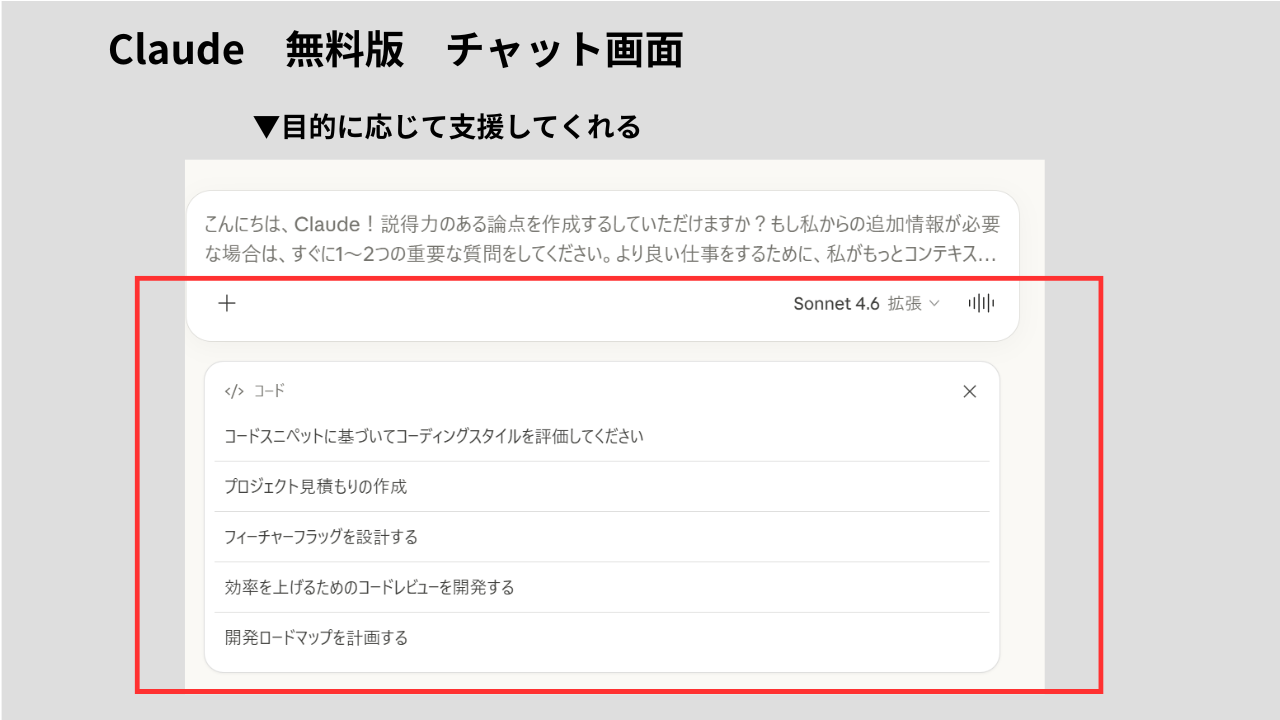Click the 拡張 thinking mode label
The height and width of the screenshot is (720, 1280).
tap(904, 304)
